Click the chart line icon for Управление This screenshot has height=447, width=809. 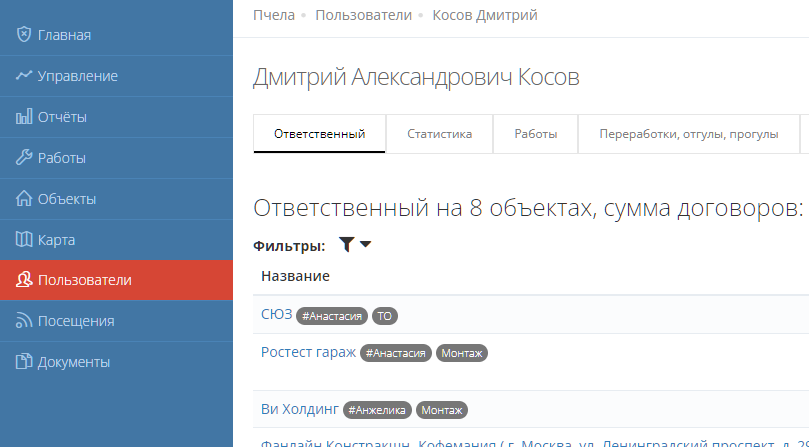pyautogui.click(x=24, y=76)
